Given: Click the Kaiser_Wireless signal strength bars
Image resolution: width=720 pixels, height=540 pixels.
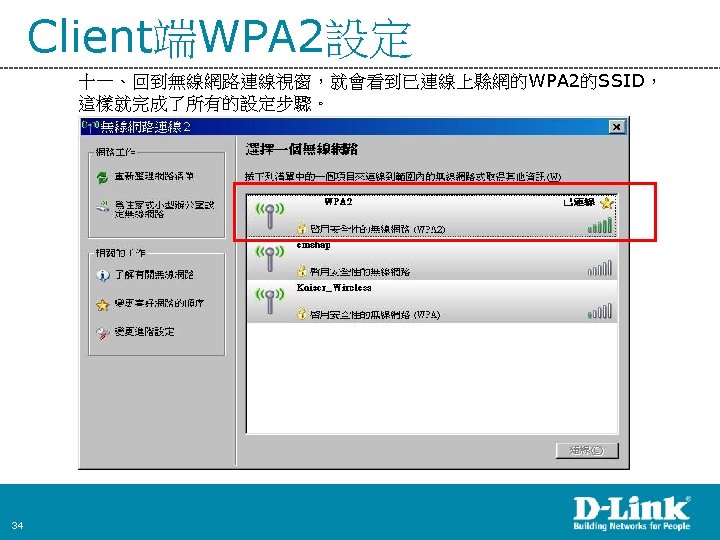Looking at the screenshot, I should [600, 311].
